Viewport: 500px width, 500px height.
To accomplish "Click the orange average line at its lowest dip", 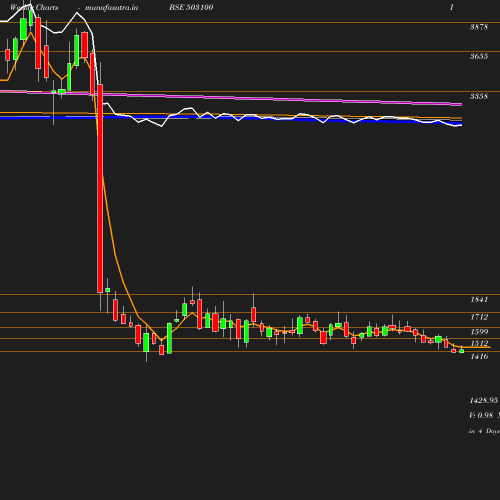I will tap(161, 340).
